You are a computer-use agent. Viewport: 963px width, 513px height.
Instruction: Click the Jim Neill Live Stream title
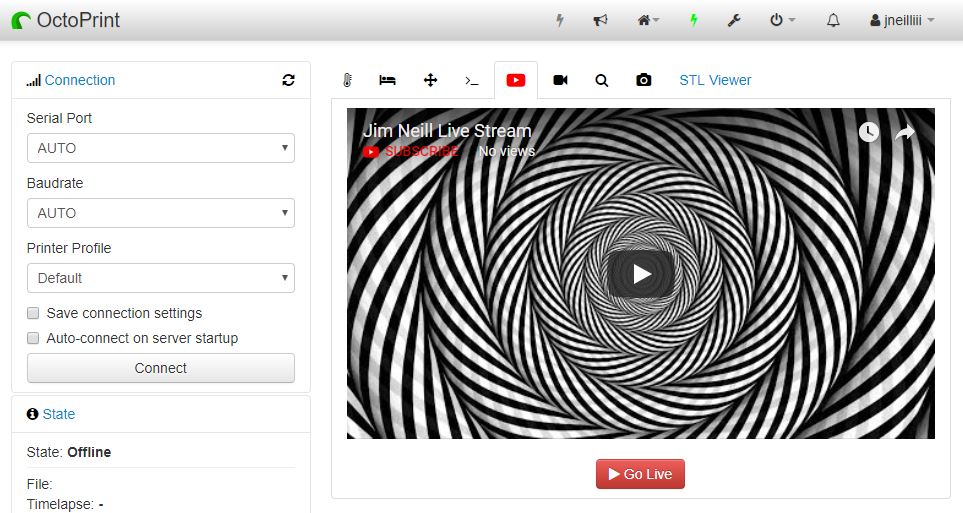447,131
